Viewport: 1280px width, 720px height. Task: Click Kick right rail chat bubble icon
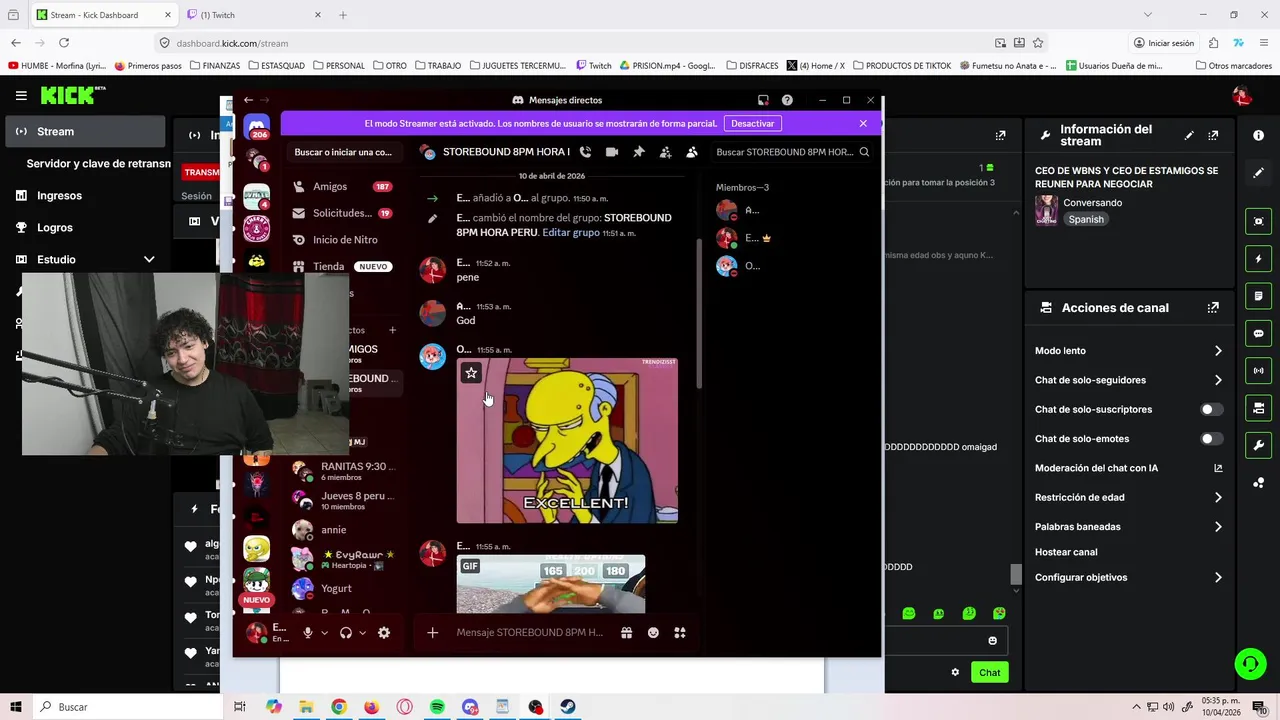pyautogui.click(x=1258, y=334)
